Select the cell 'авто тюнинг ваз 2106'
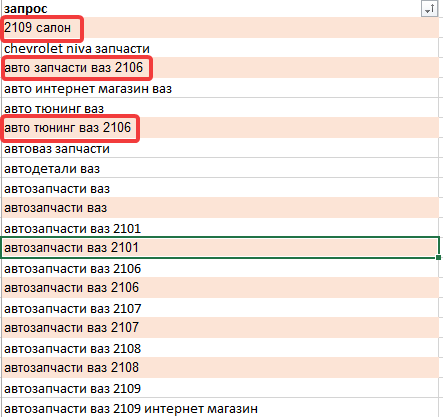443x417 pixels. tap(220, 127)
